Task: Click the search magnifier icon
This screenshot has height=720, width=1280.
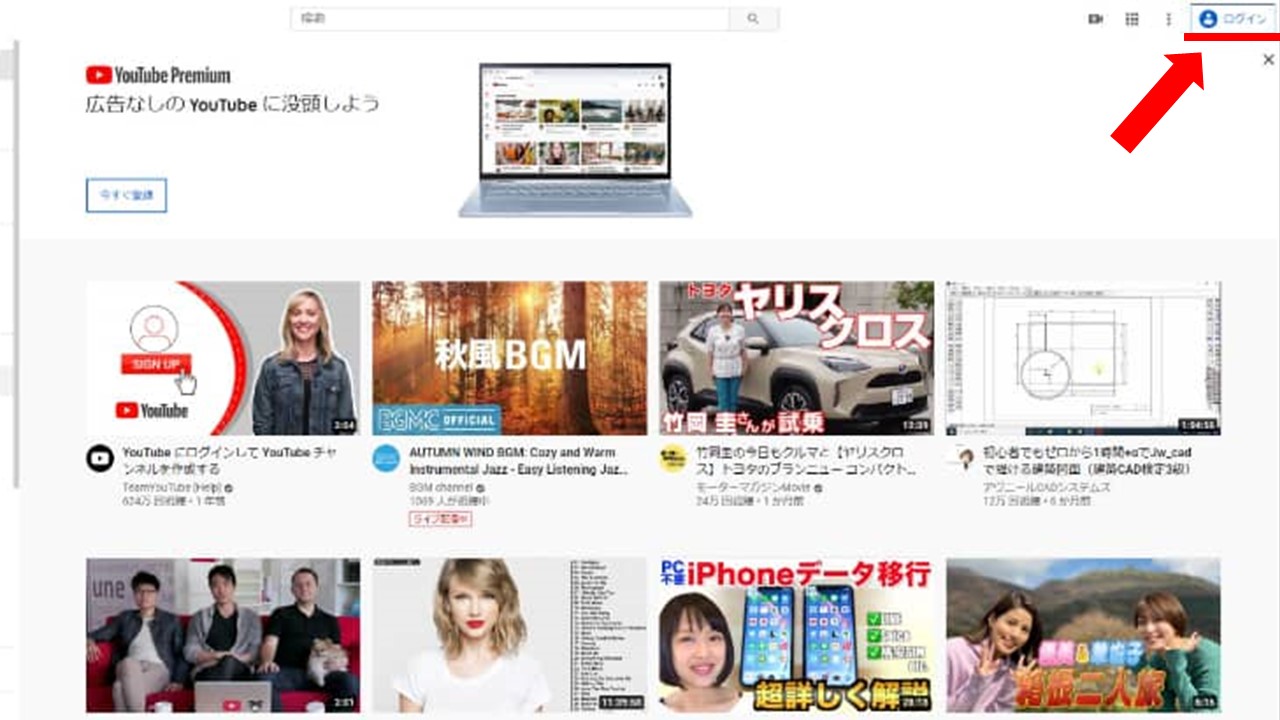Action: click(x=751, y=18)
